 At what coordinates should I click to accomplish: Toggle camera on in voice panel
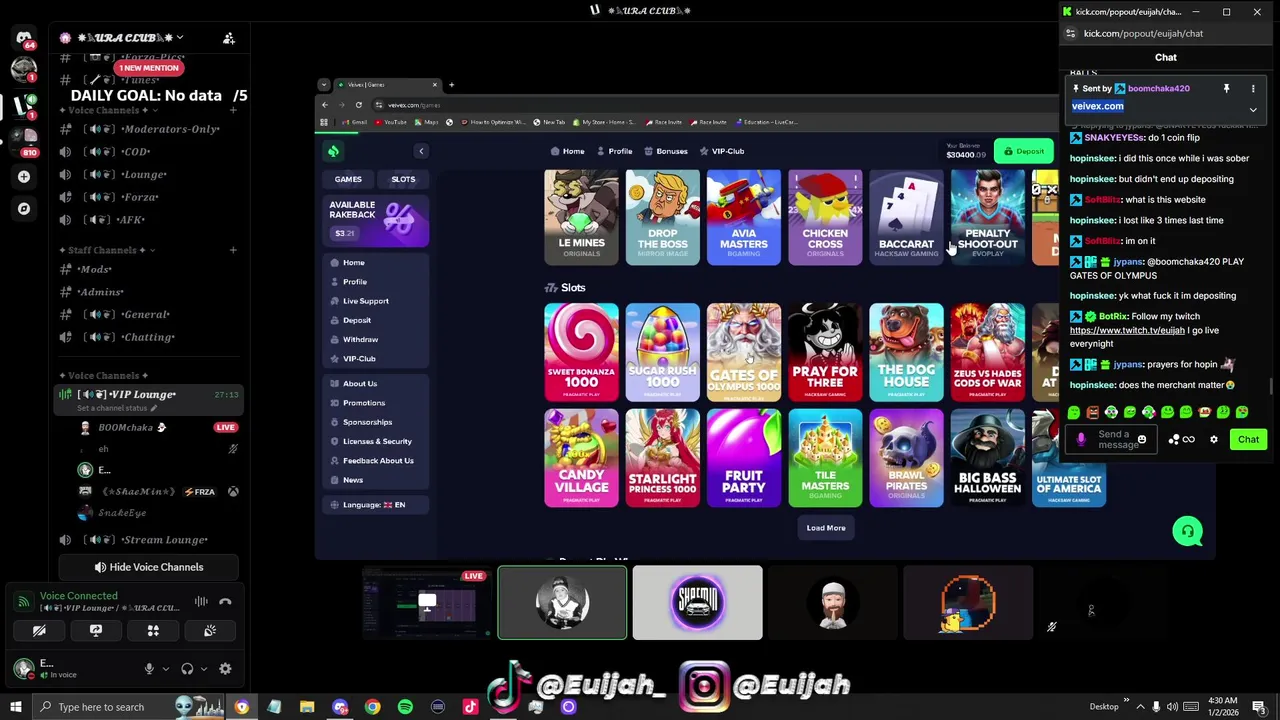[x=39, y=631]
